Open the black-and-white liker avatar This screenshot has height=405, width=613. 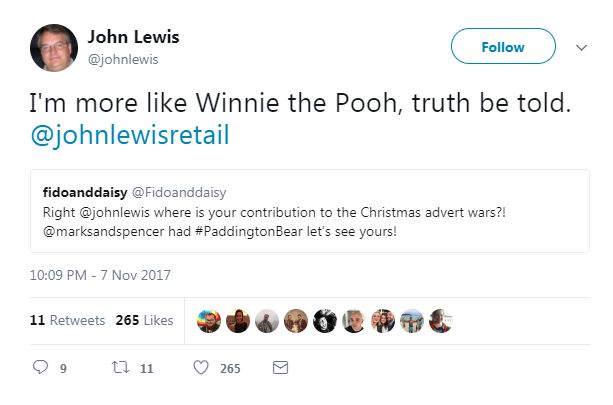point(325,321)
